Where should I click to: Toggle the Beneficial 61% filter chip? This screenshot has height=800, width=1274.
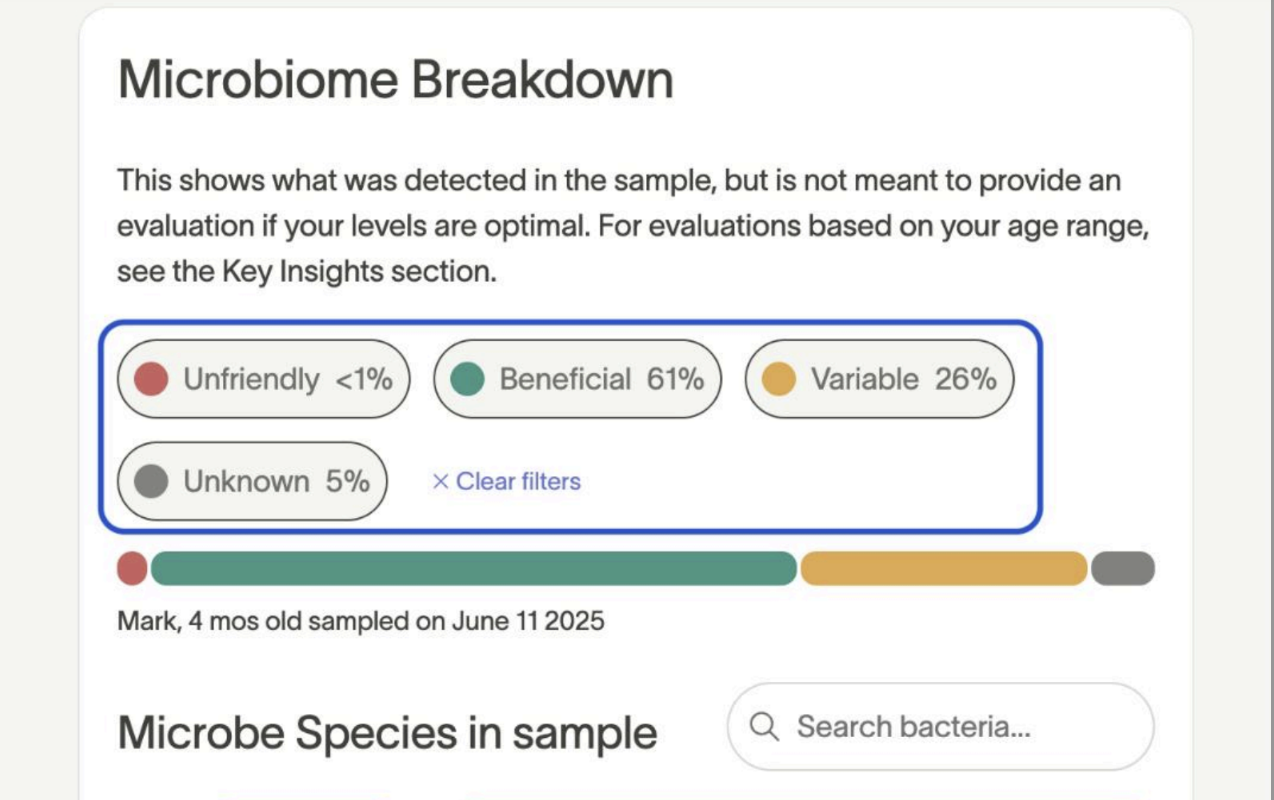[577, 380]
